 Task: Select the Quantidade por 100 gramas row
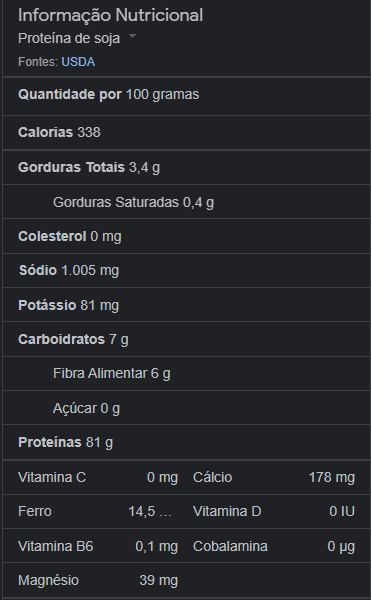tap(186, 95)
